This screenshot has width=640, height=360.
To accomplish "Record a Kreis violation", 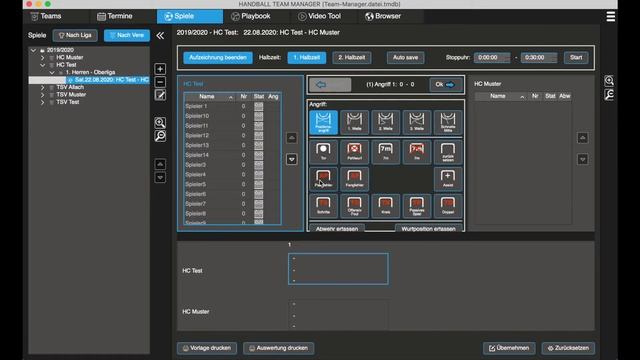I will [x=385, y=206].
